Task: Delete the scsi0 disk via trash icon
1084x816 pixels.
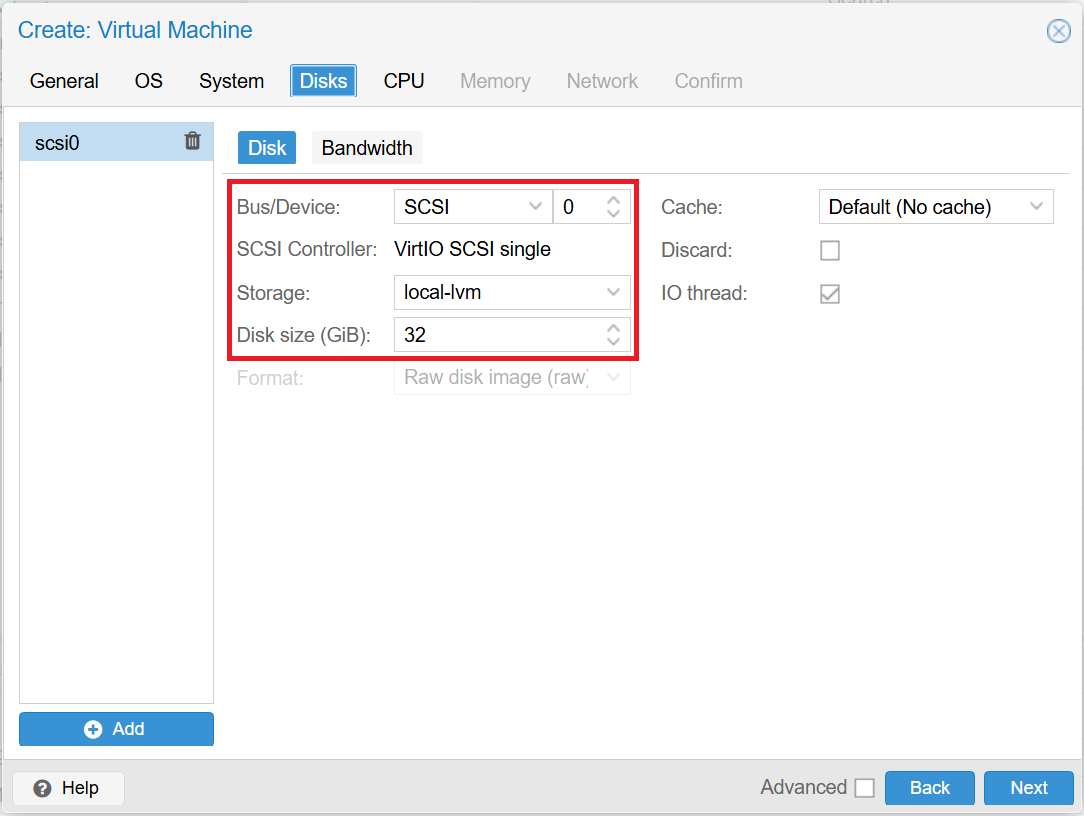Action: tap(192, 141)
